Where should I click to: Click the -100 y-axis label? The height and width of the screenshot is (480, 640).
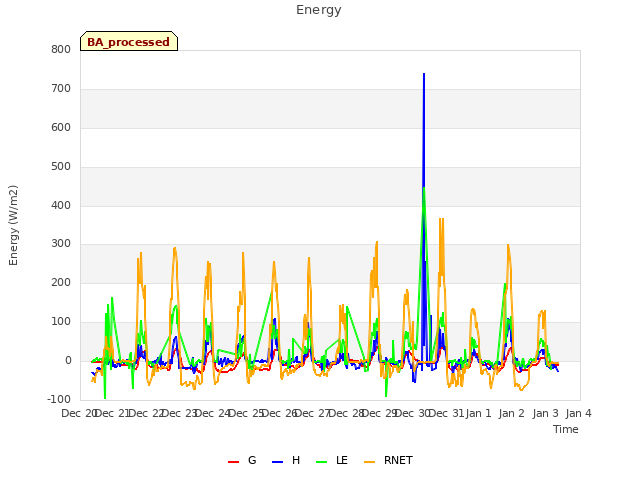(59, 400)
